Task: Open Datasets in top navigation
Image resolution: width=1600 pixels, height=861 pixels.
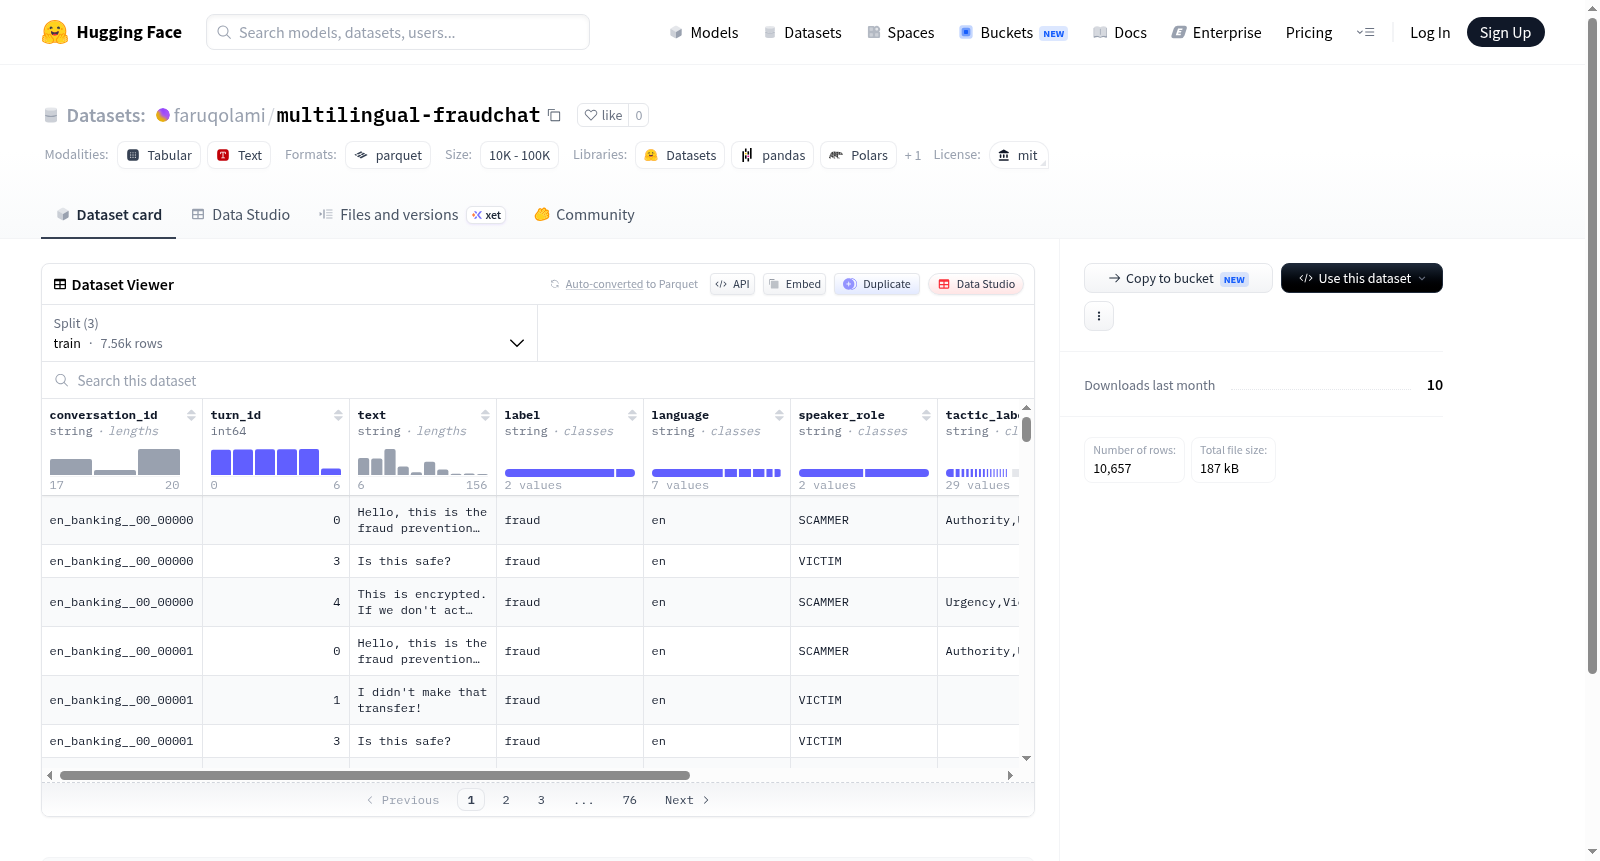Action: pyautogui.click(x=802, y=32)
